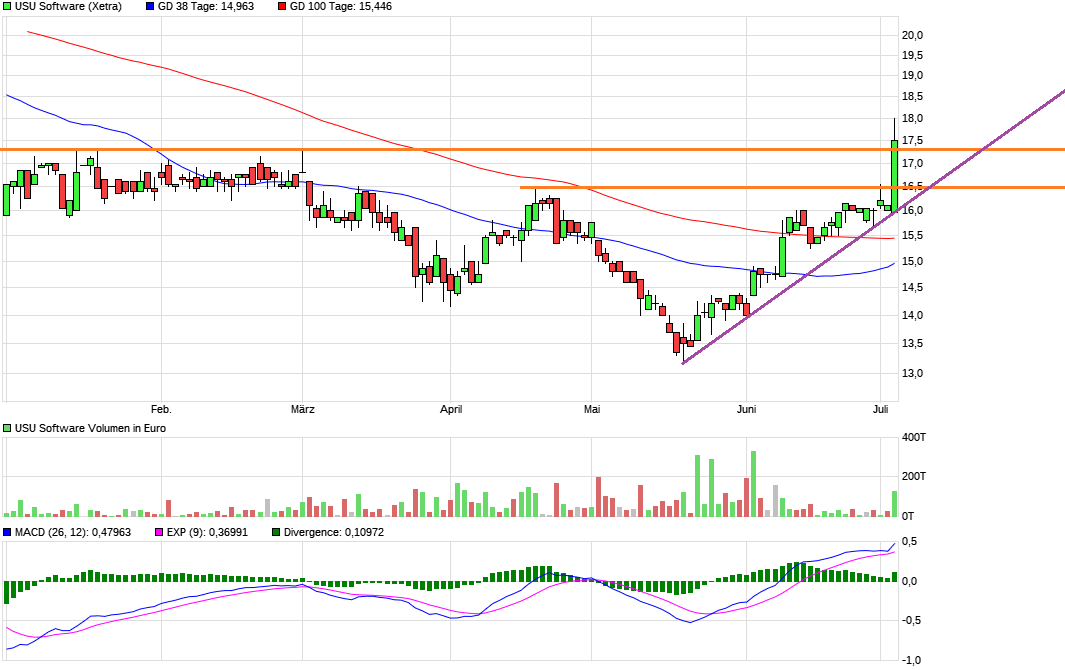Click the green USU Software legend swatch

pyautogui.click(x=7, y=6)
